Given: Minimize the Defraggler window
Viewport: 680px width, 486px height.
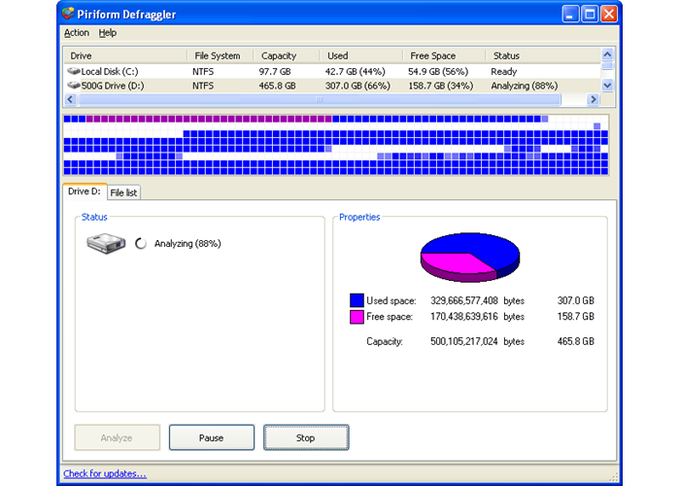Looking at the screenshot, I should click(x=570, y=14).
